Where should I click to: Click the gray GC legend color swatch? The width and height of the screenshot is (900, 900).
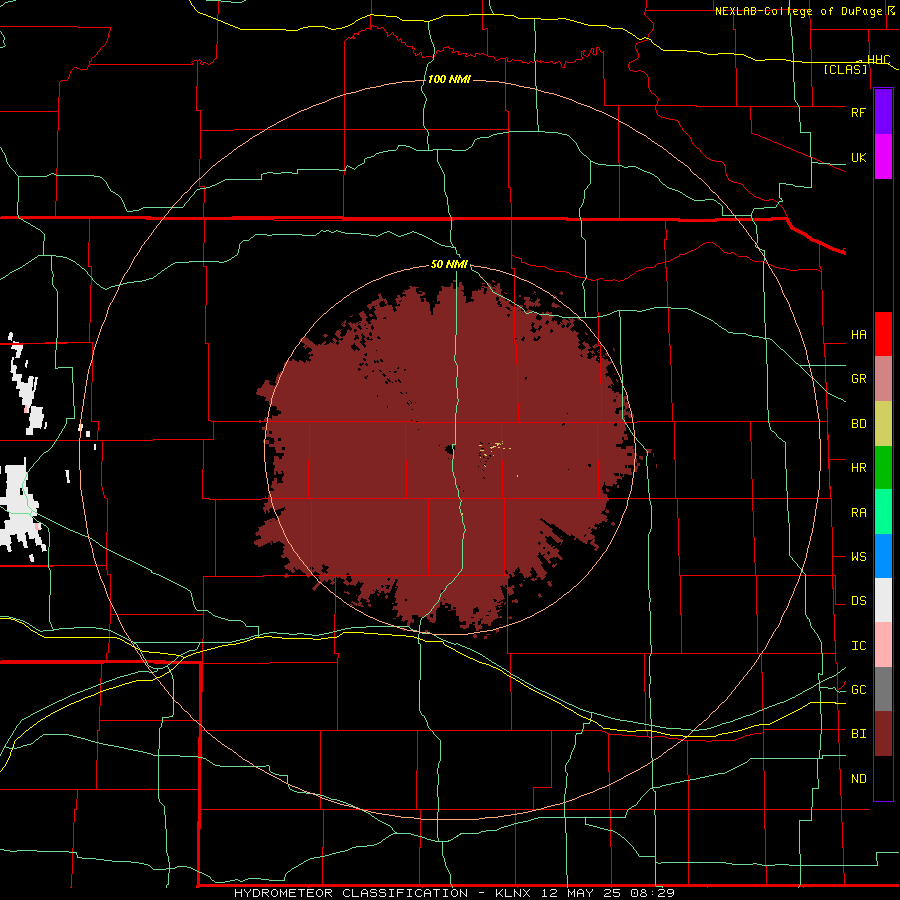(883, 689)
